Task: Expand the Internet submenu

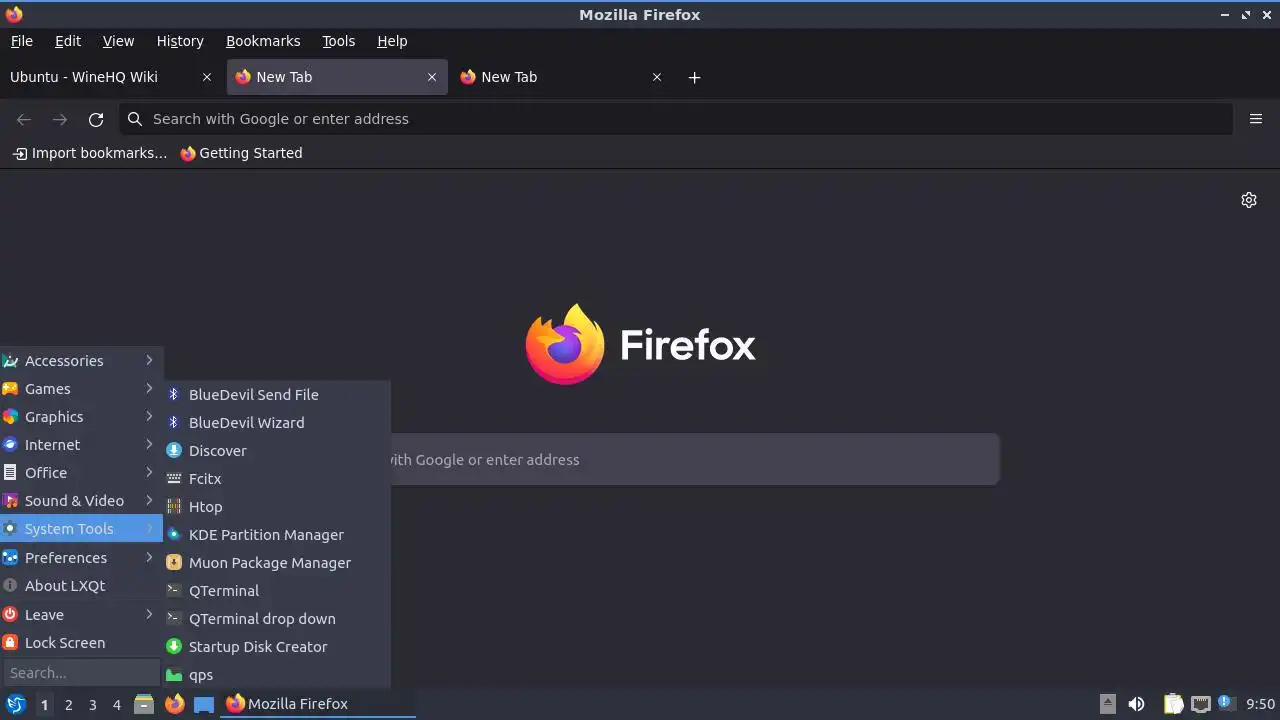Action: [x=81, y=445]
